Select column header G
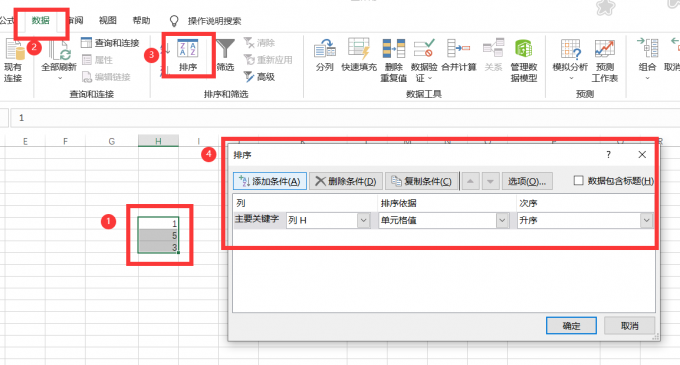Viewport: 680px width, 365px height. click(111, 141)
